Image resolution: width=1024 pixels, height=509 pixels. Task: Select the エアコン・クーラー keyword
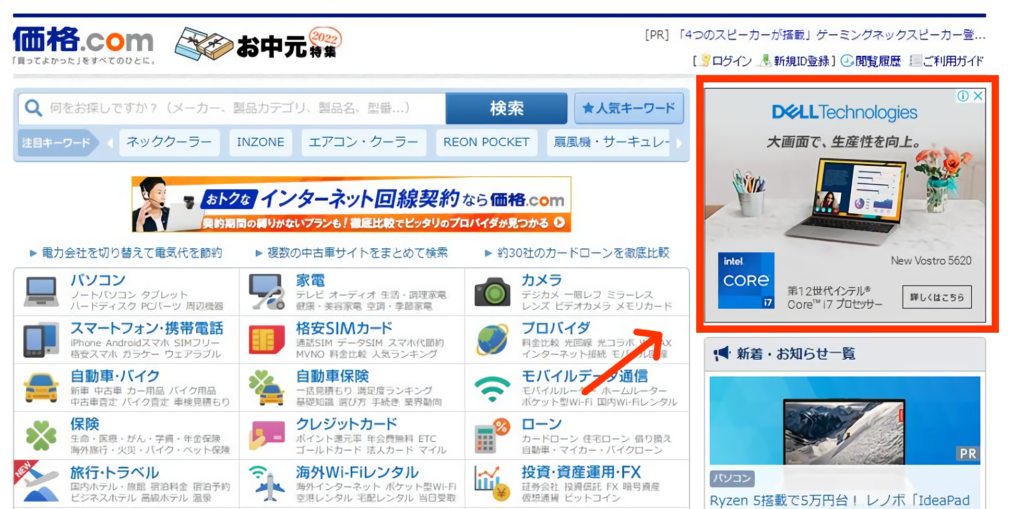pyautogui.click(x=364, y=142)
